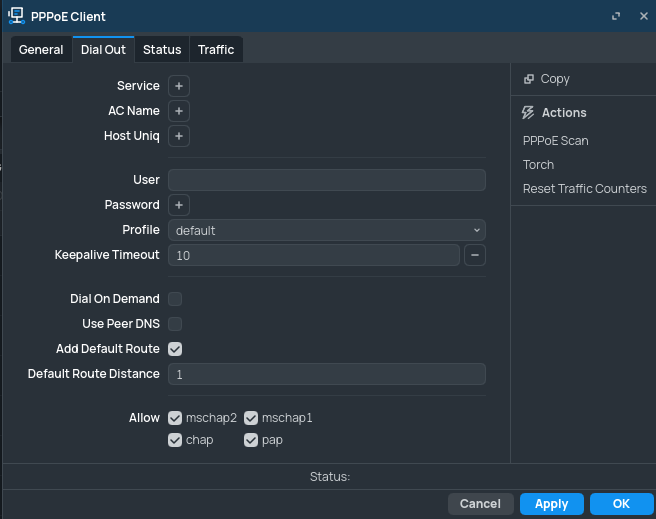Uncheck mschap2 authentication

pyautogui.click(x=175, y=418)
